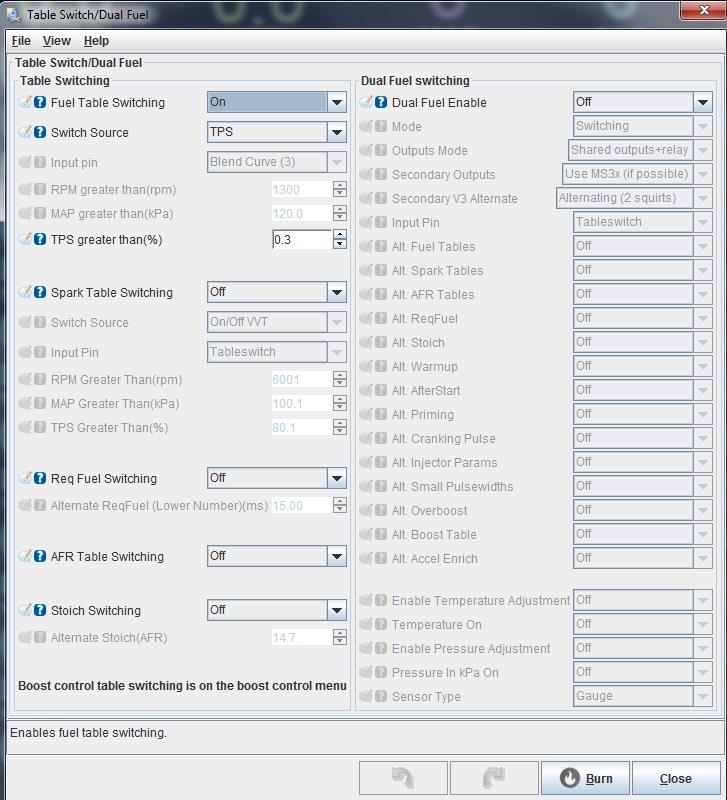Click the greyed help icon beside RPM greater than(rpm)
The height and width of the screenshot is (800, 727).
click(x=40, y=189)
